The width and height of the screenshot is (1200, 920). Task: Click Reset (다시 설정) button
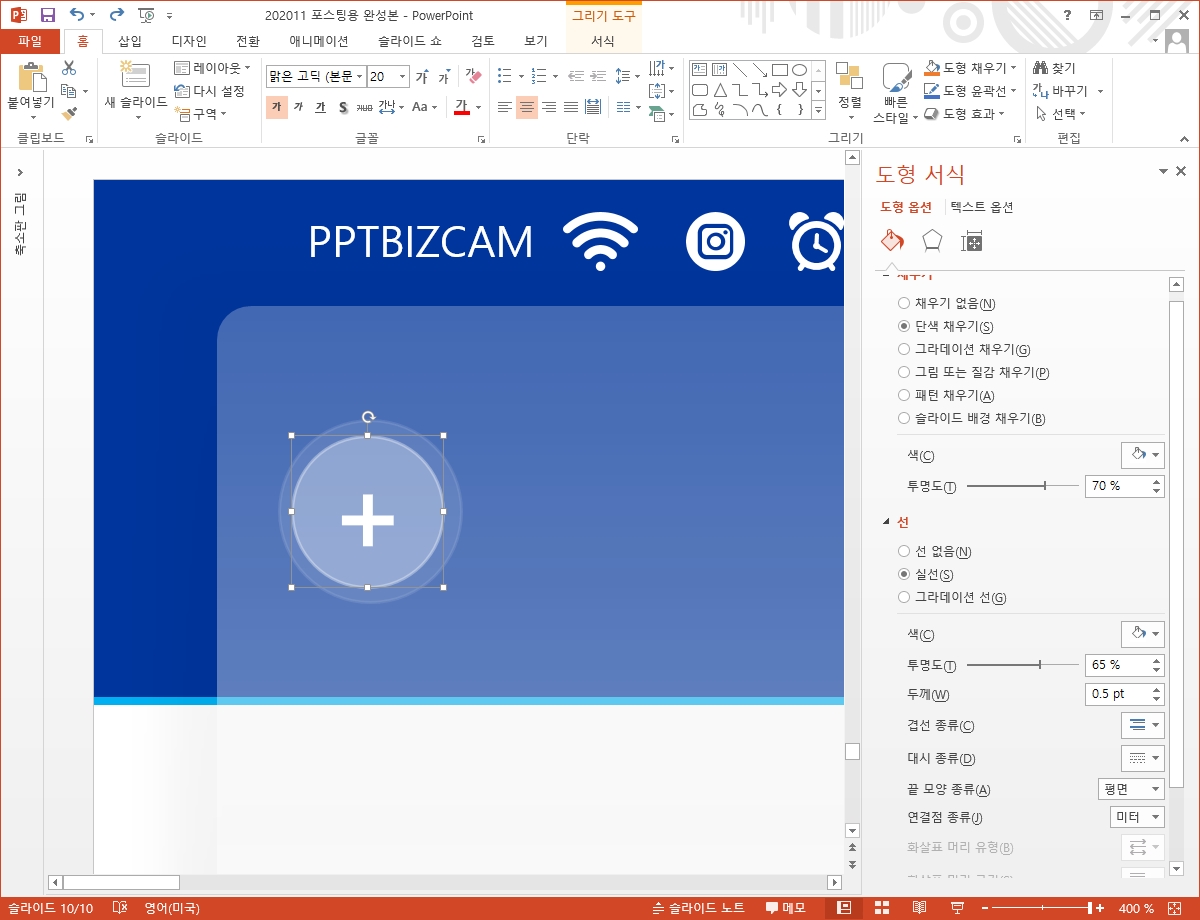209,91
